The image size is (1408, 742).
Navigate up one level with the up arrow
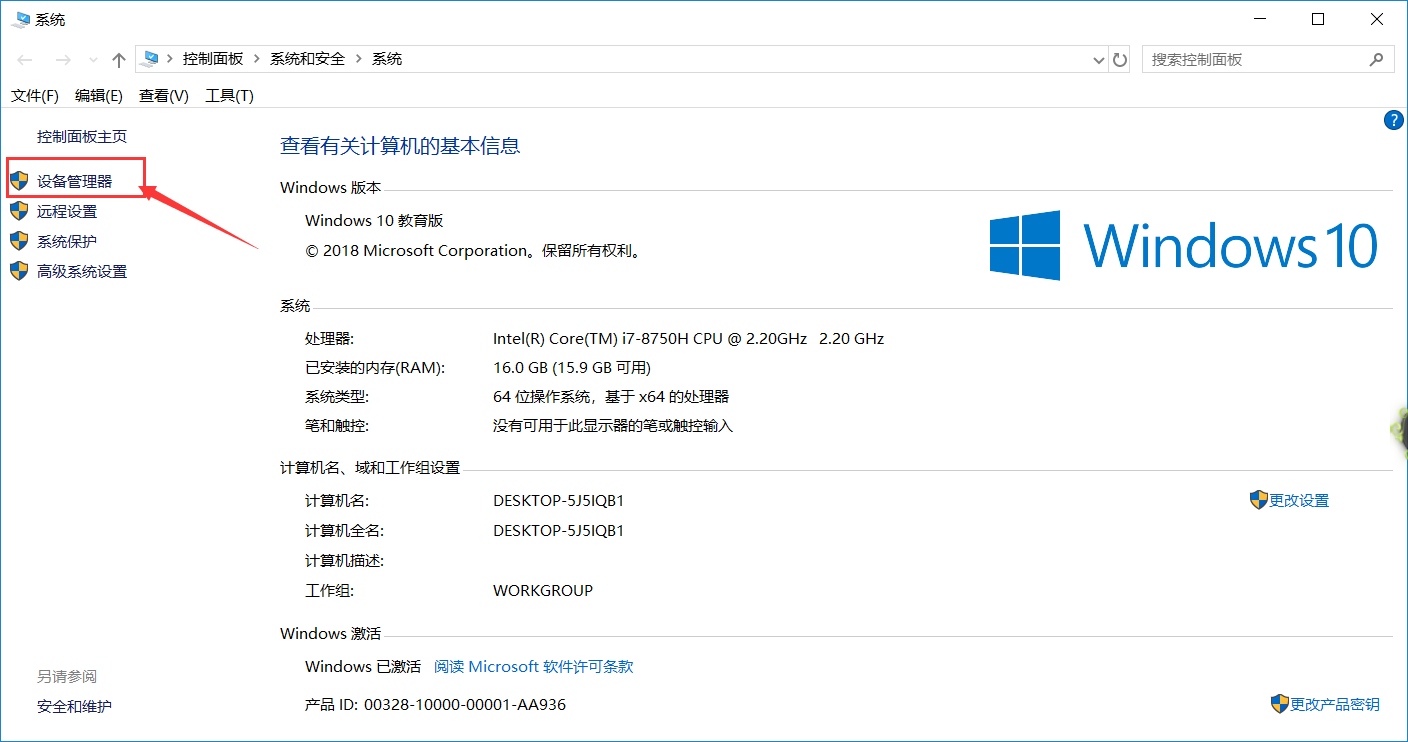click(118, 59)
